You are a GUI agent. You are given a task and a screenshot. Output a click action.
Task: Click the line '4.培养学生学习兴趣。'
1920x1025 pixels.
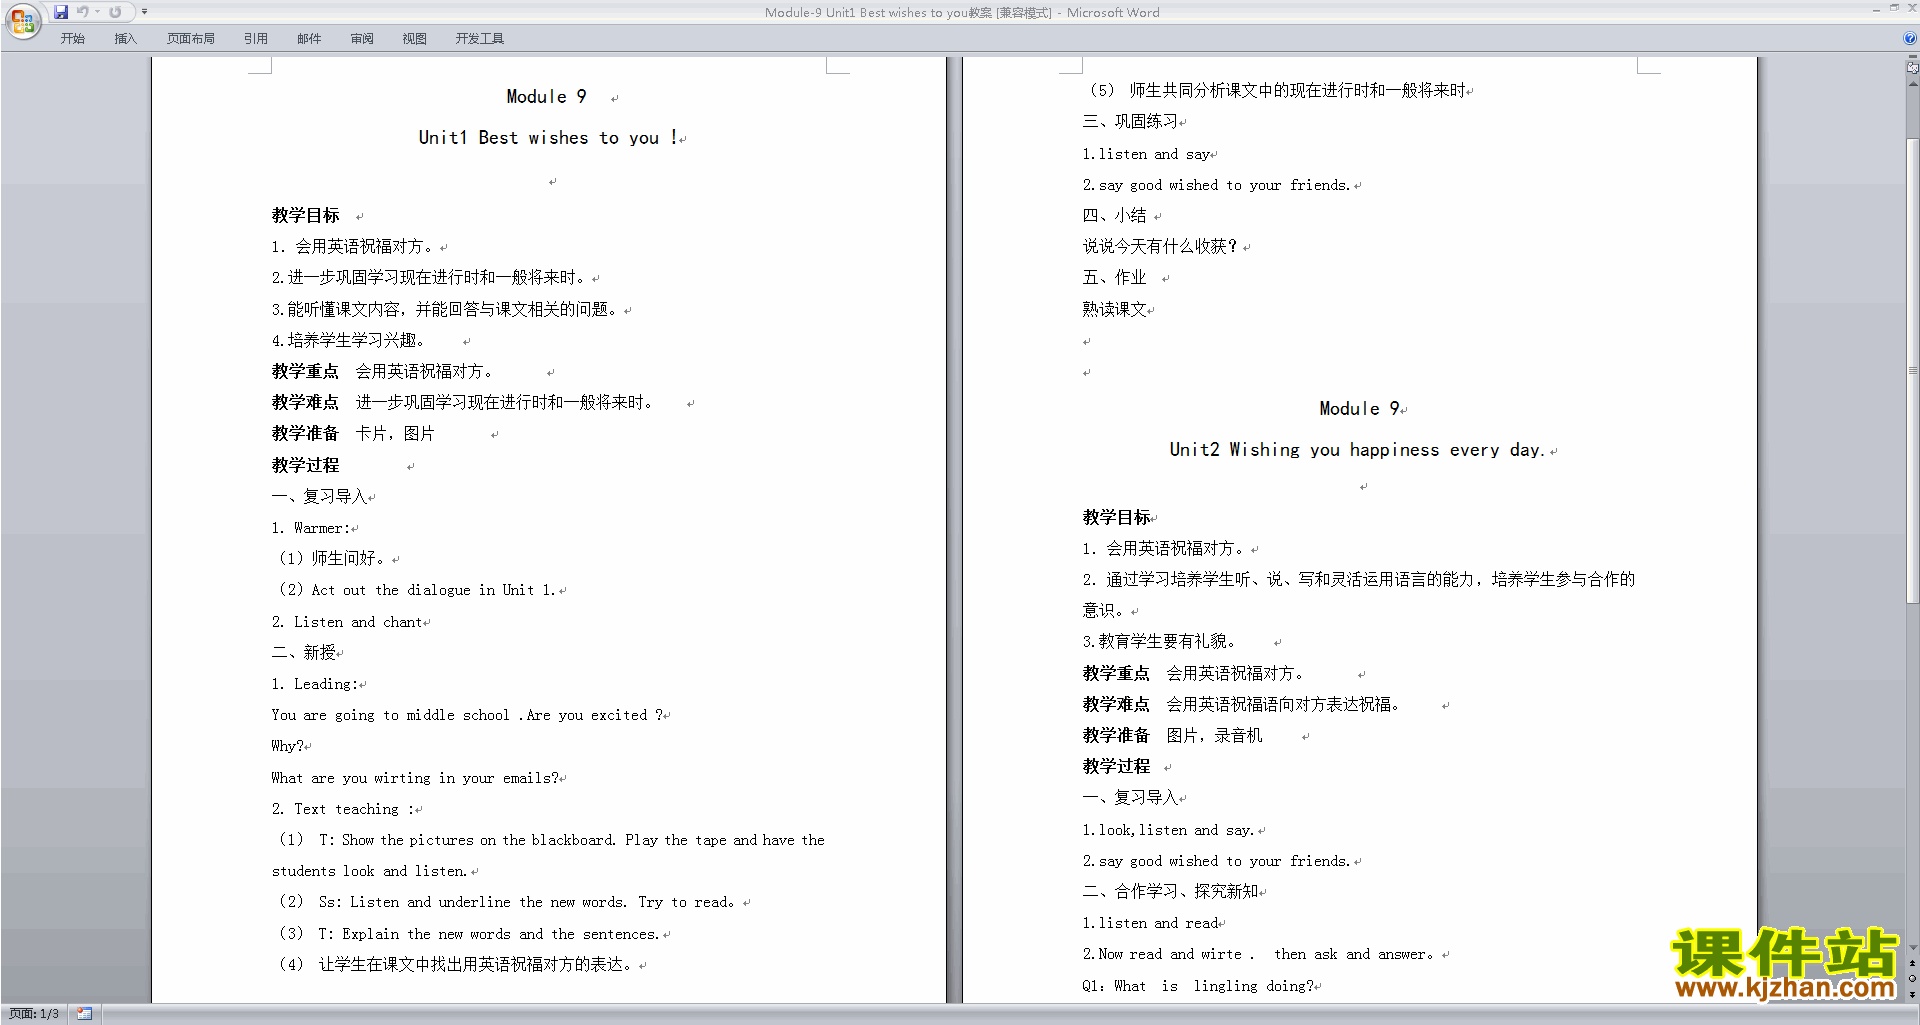click(349, 341)
